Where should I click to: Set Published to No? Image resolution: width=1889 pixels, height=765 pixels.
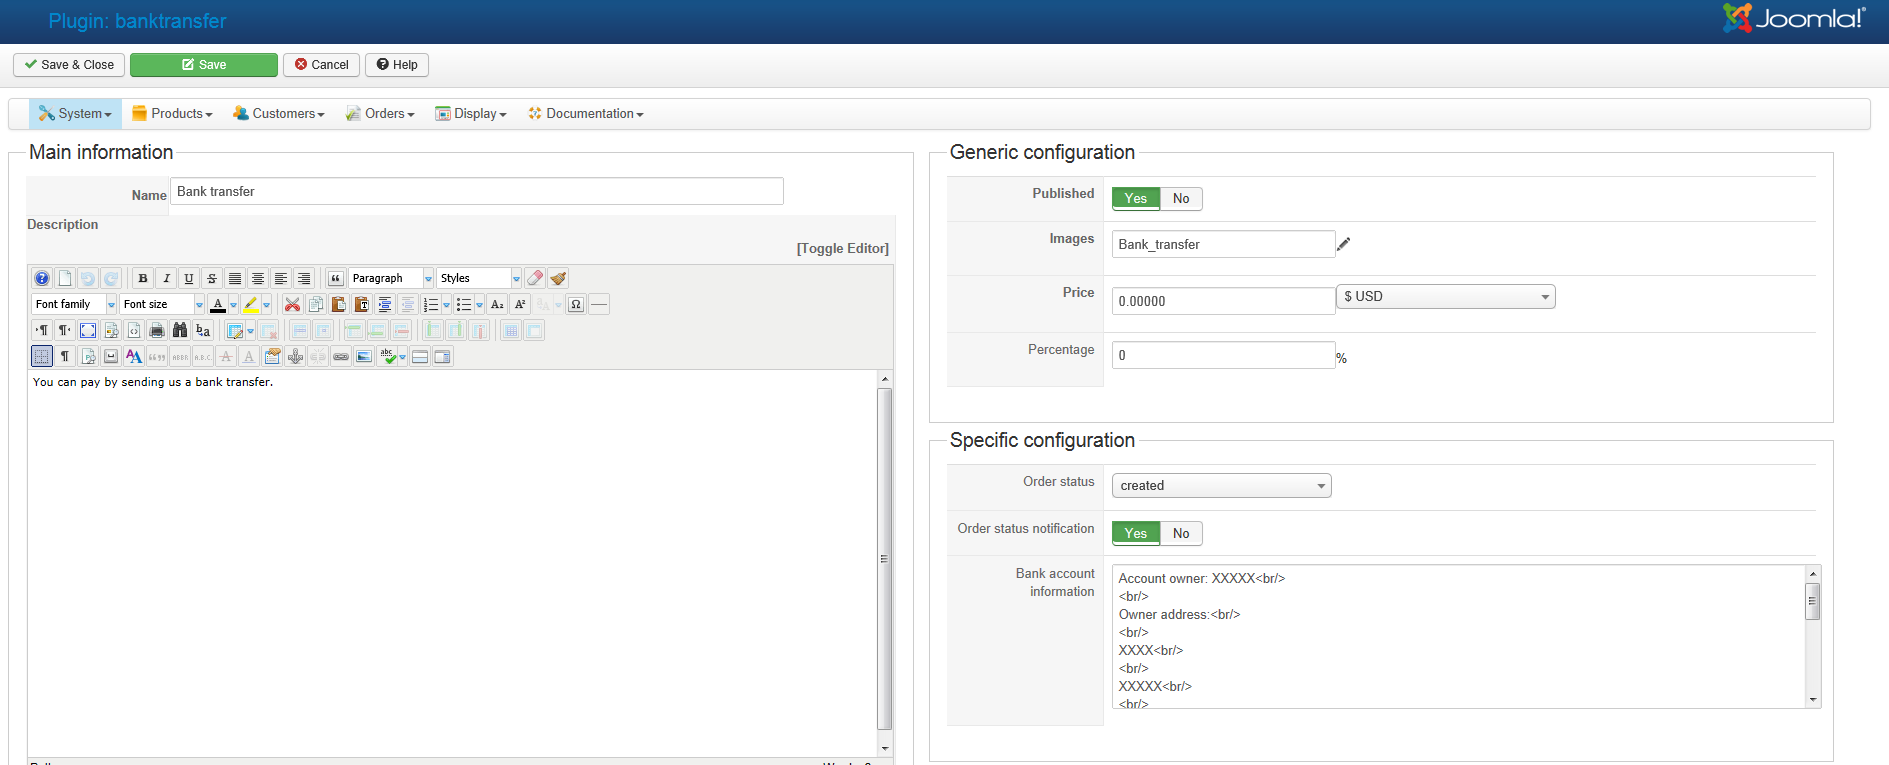pos(1181,198)
